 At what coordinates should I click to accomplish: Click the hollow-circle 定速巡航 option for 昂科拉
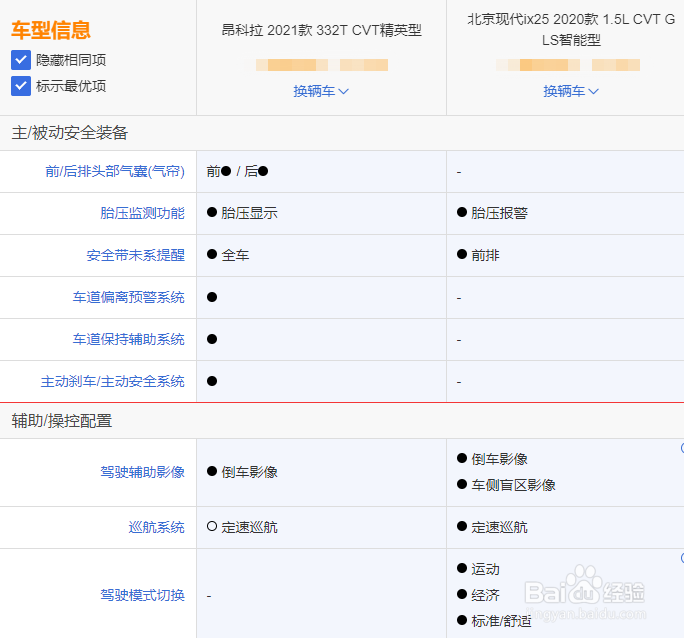242,527
